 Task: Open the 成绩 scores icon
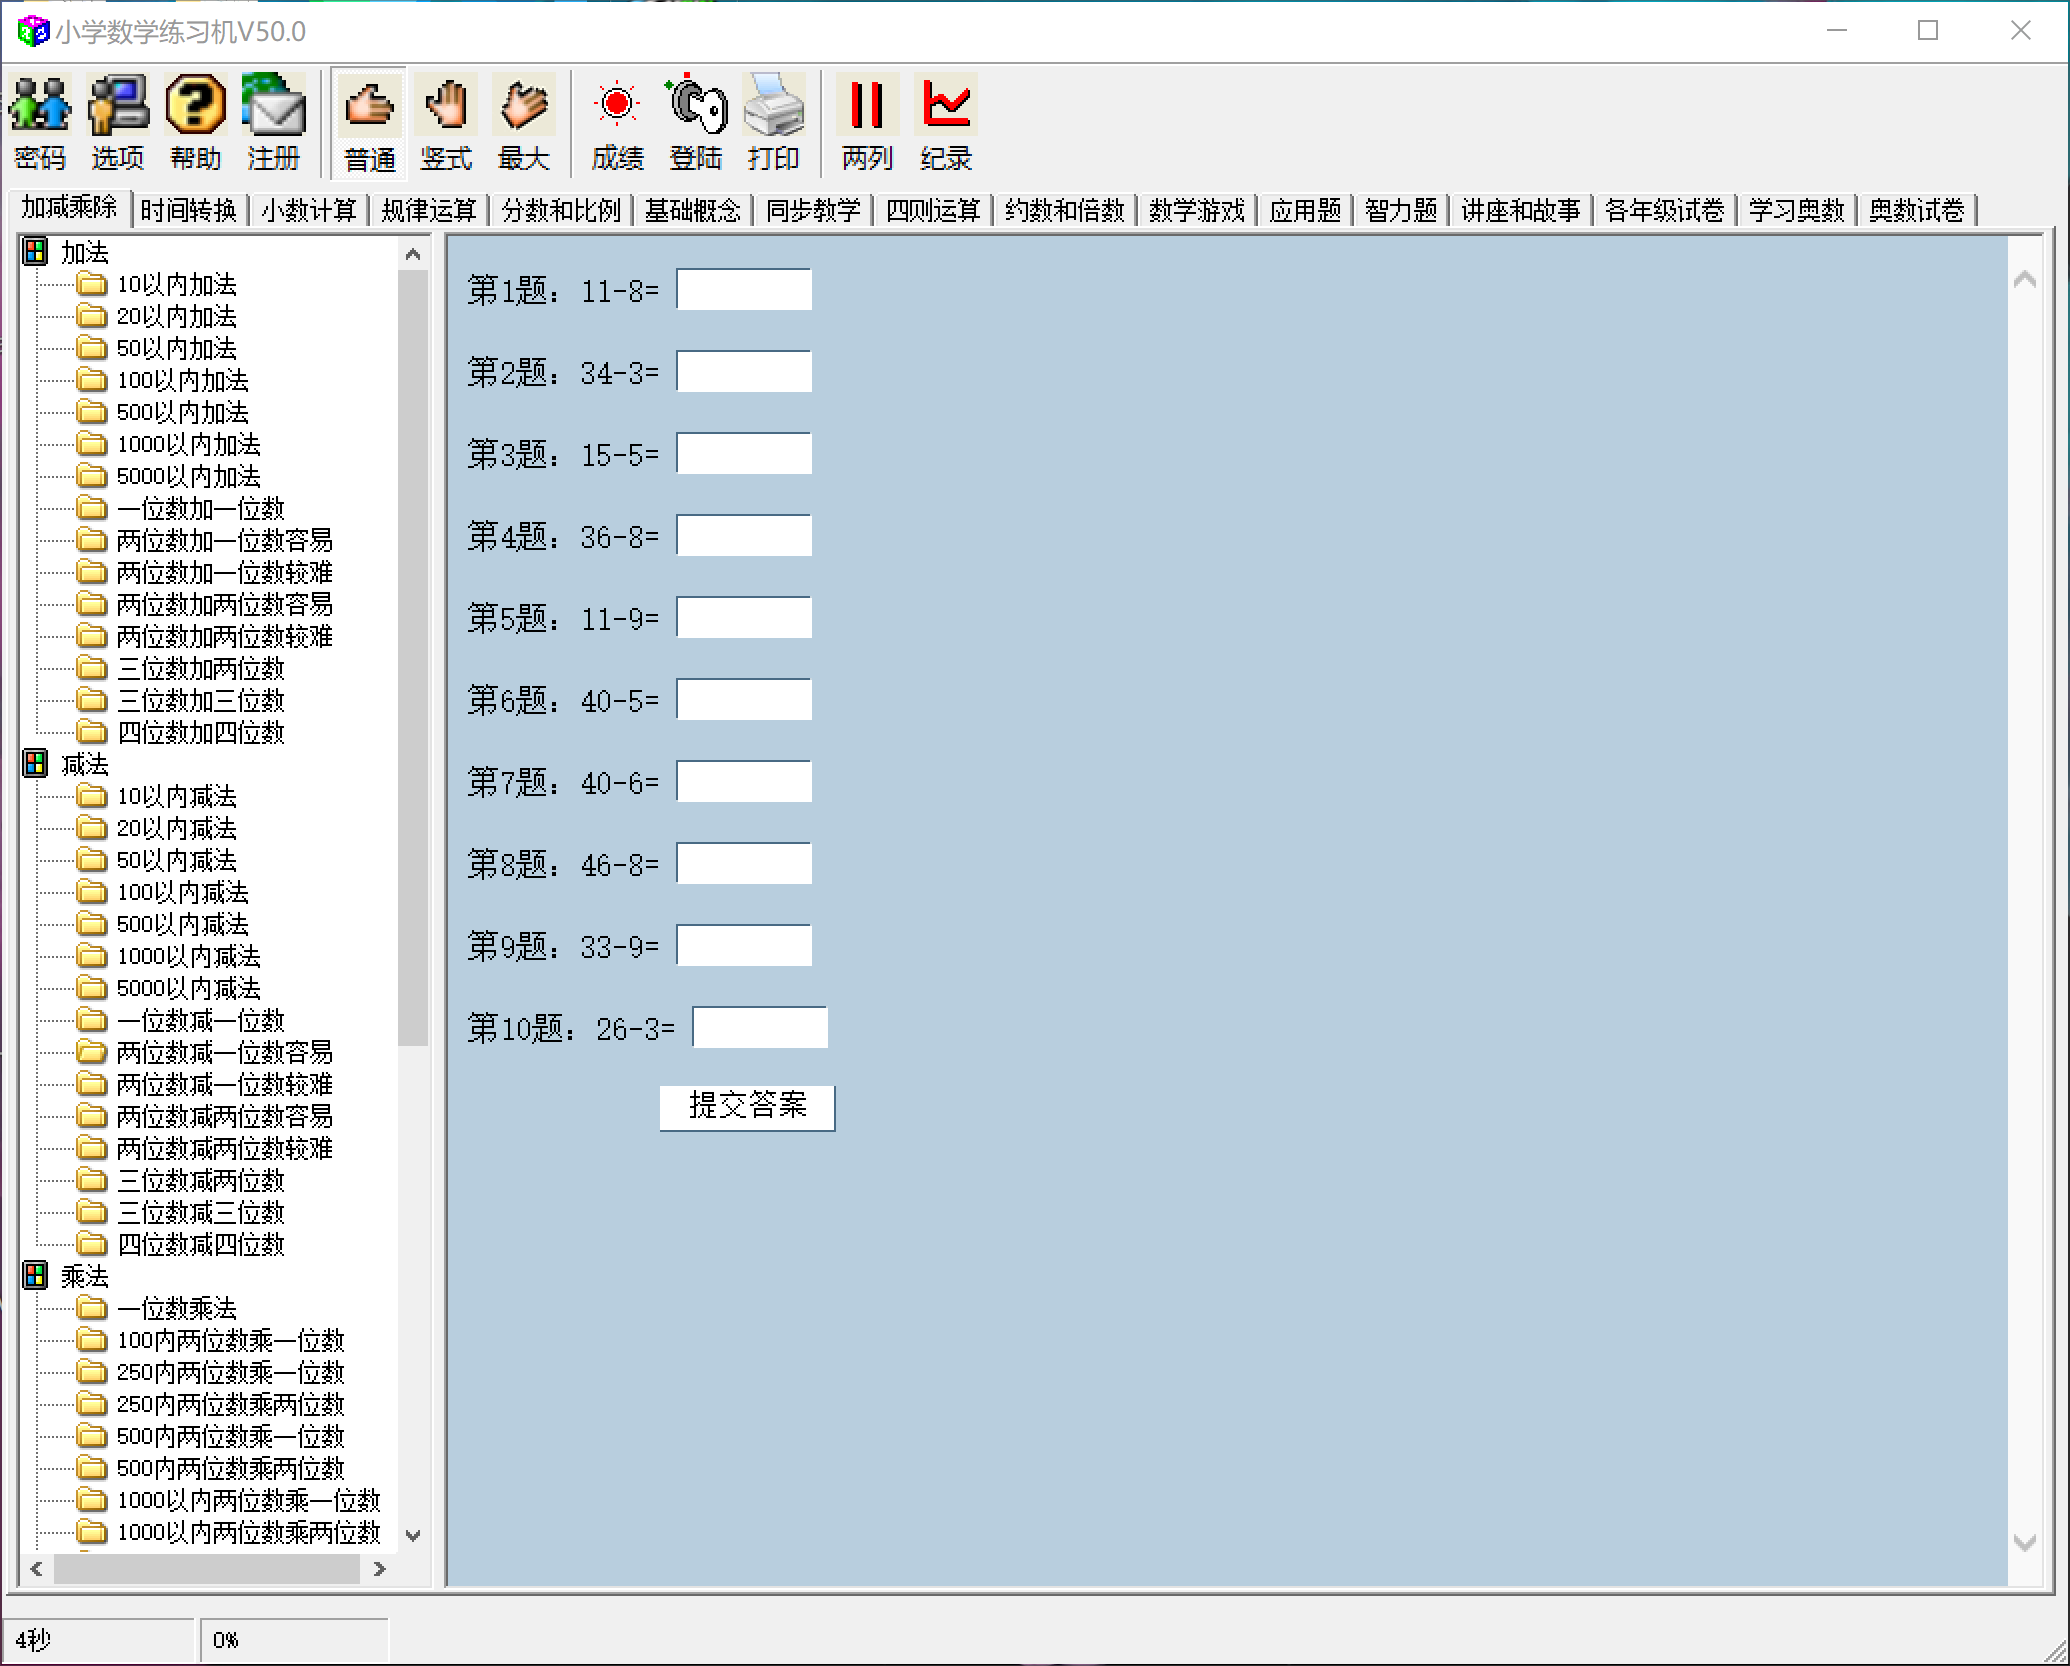(x=618, y=105)
